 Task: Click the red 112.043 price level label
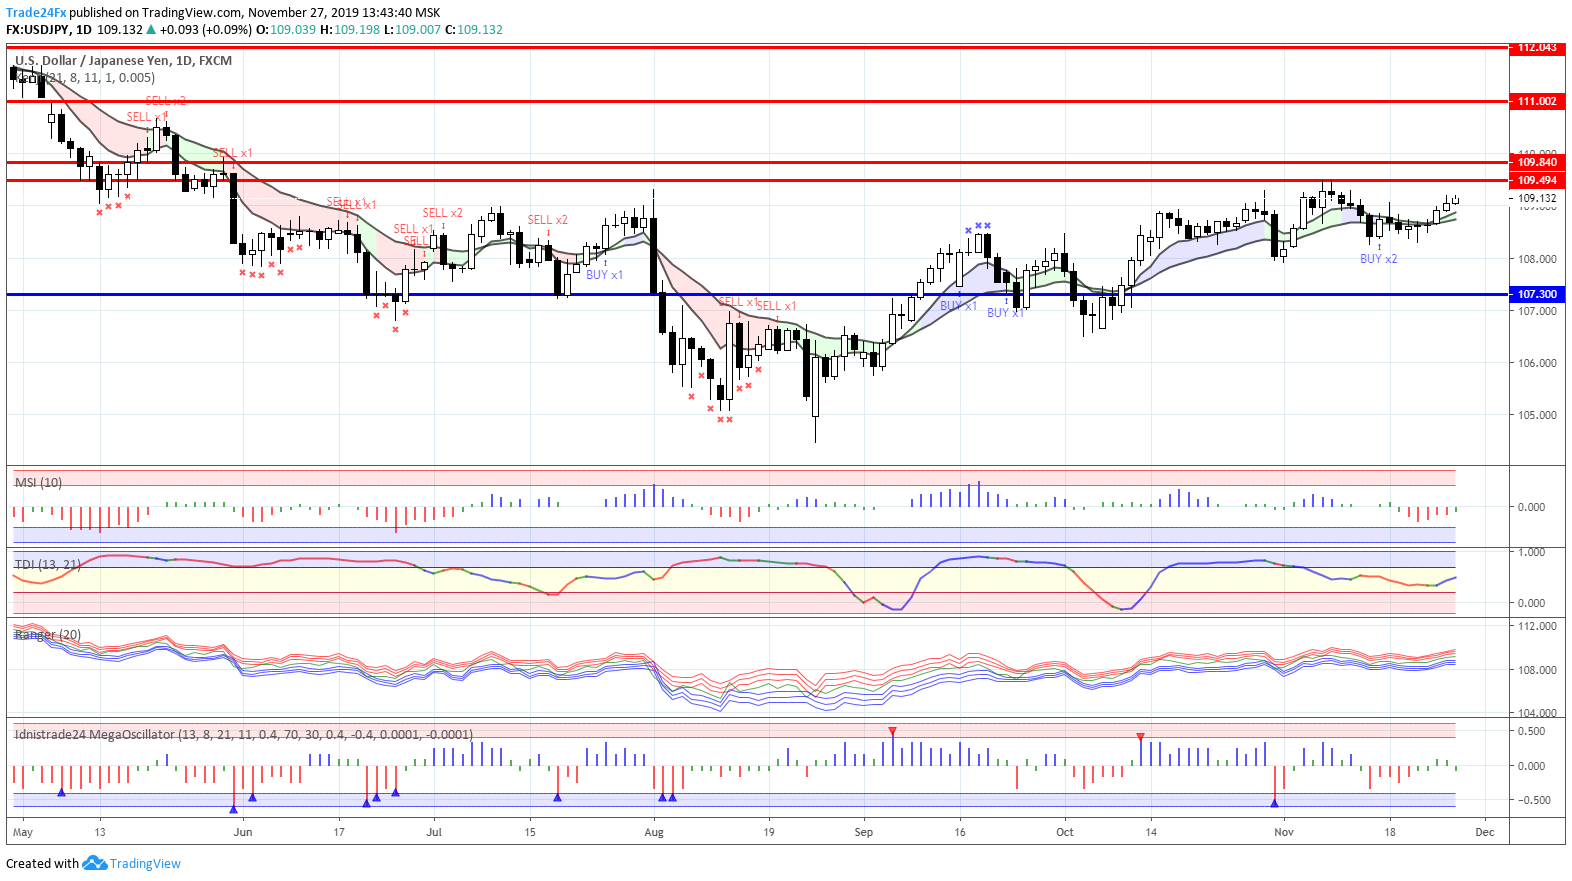click(x=1537, y=47)
